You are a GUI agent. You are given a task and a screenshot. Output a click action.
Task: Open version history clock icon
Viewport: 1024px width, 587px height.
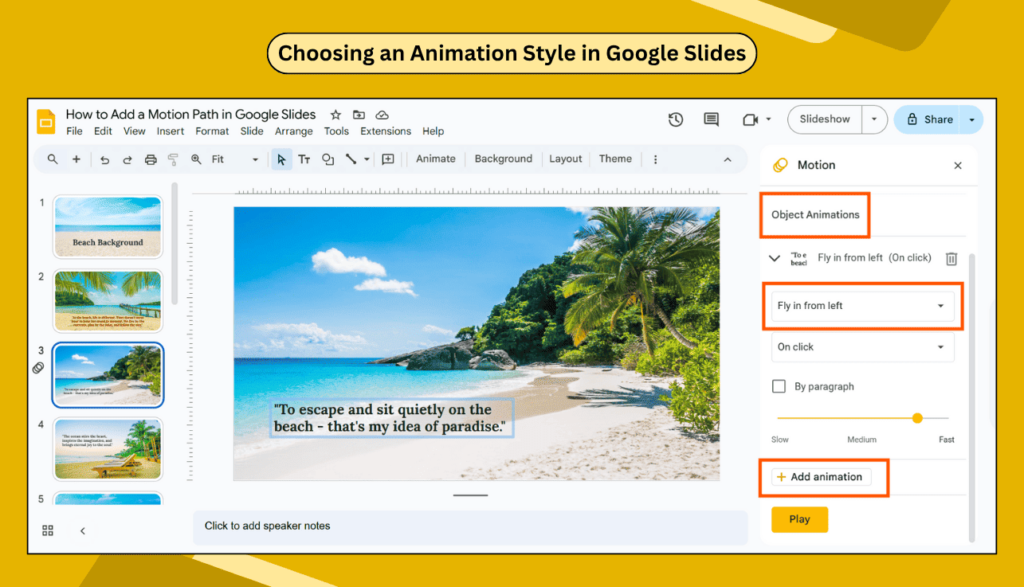676,119
